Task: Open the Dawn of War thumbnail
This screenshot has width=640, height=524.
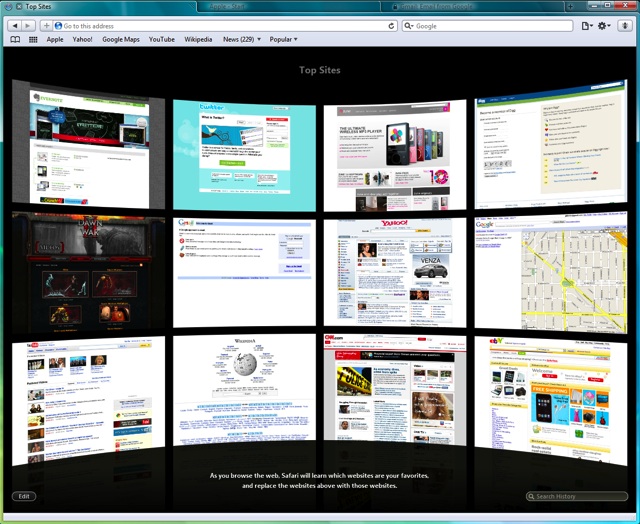Action: [89, 273]
